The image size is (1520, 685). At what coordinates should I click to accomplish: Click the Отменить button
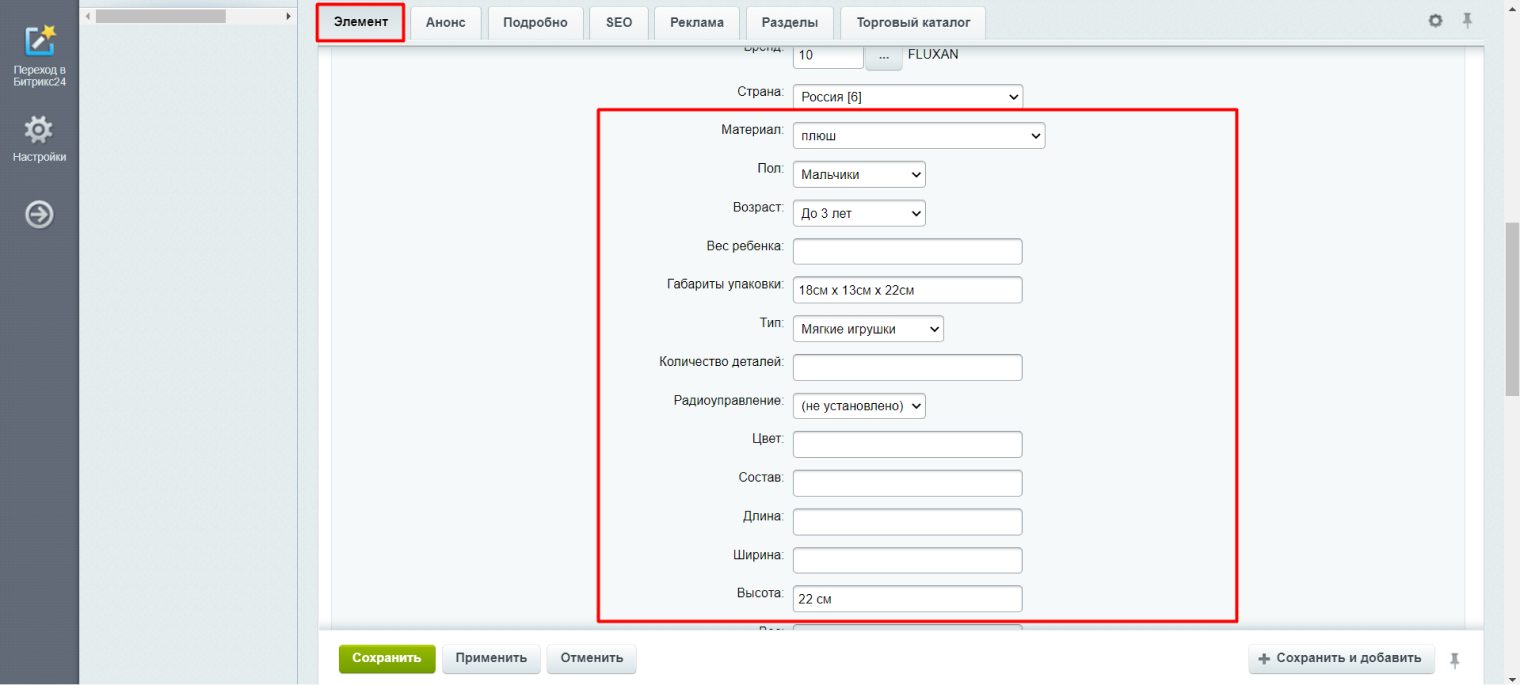coord(591,658)
